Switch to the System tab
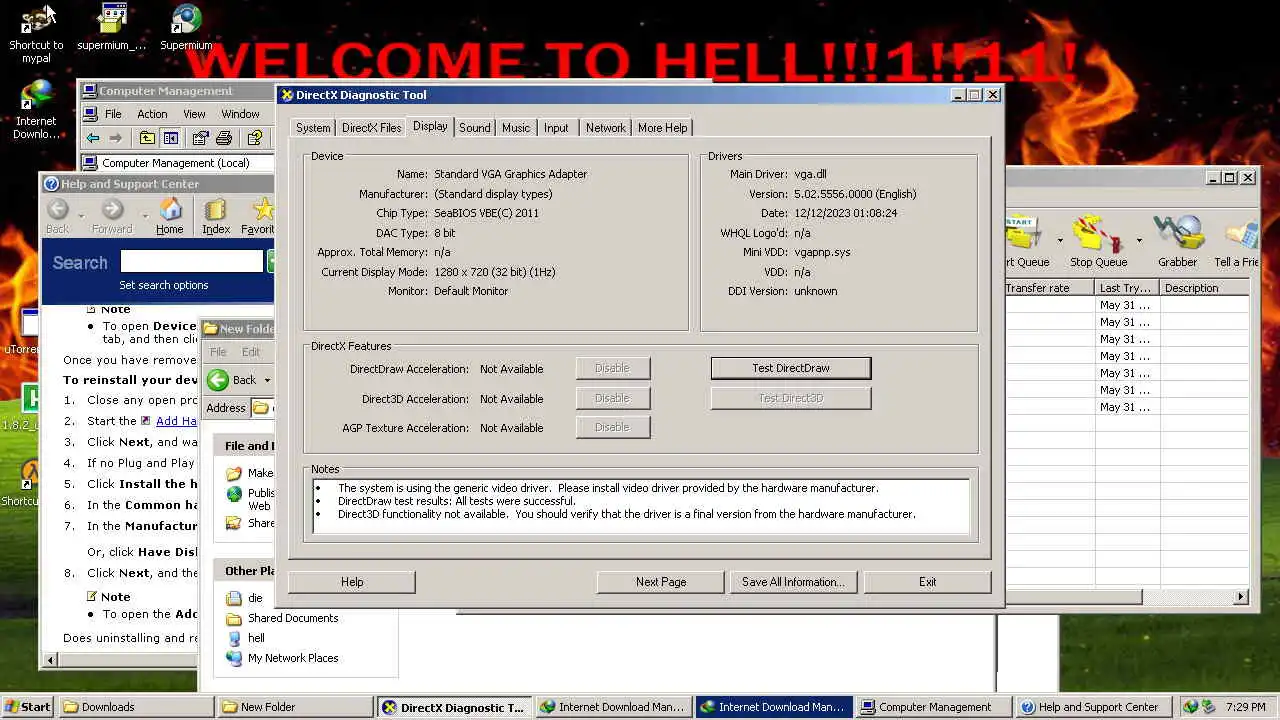Viewport: 1280px width, 720px height. pyautogui.click(x=313, y=128)
